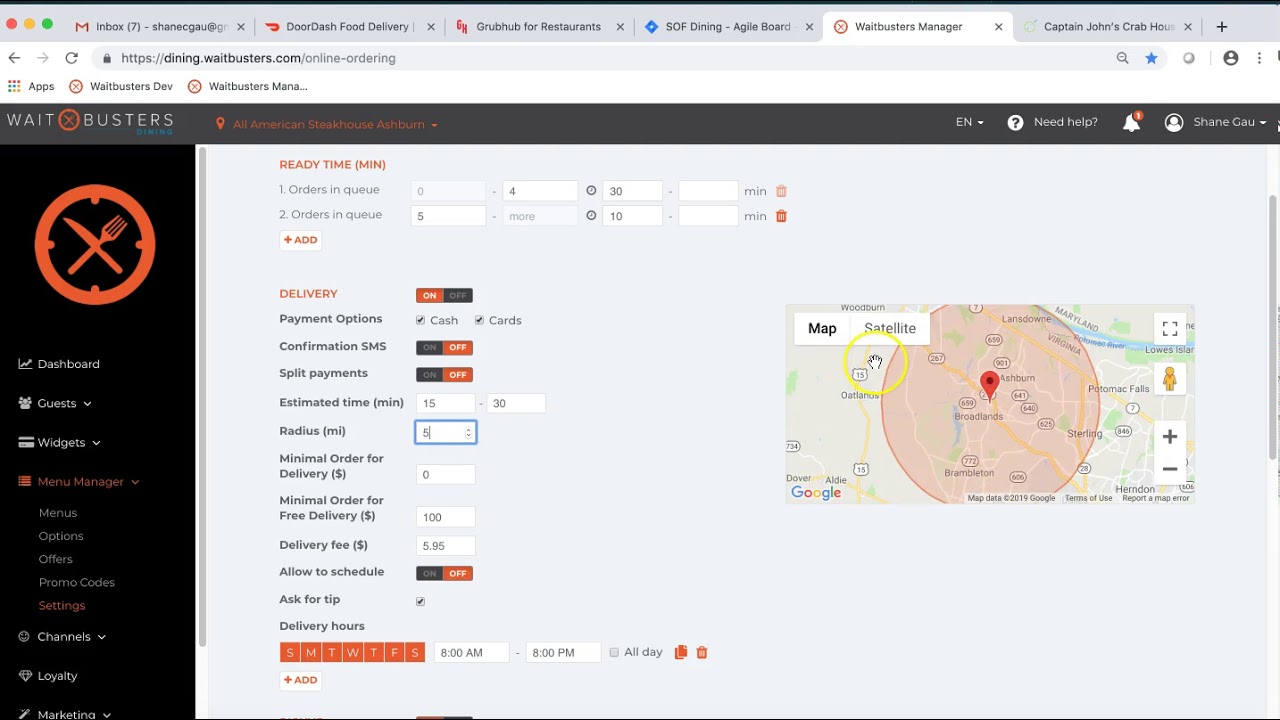Open Offers in the sidebar
The image size is (1280, 720).
click(56, 559)
